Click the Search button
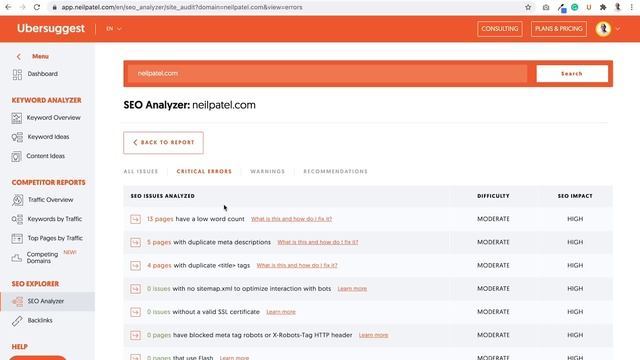 tap(572, 74)
